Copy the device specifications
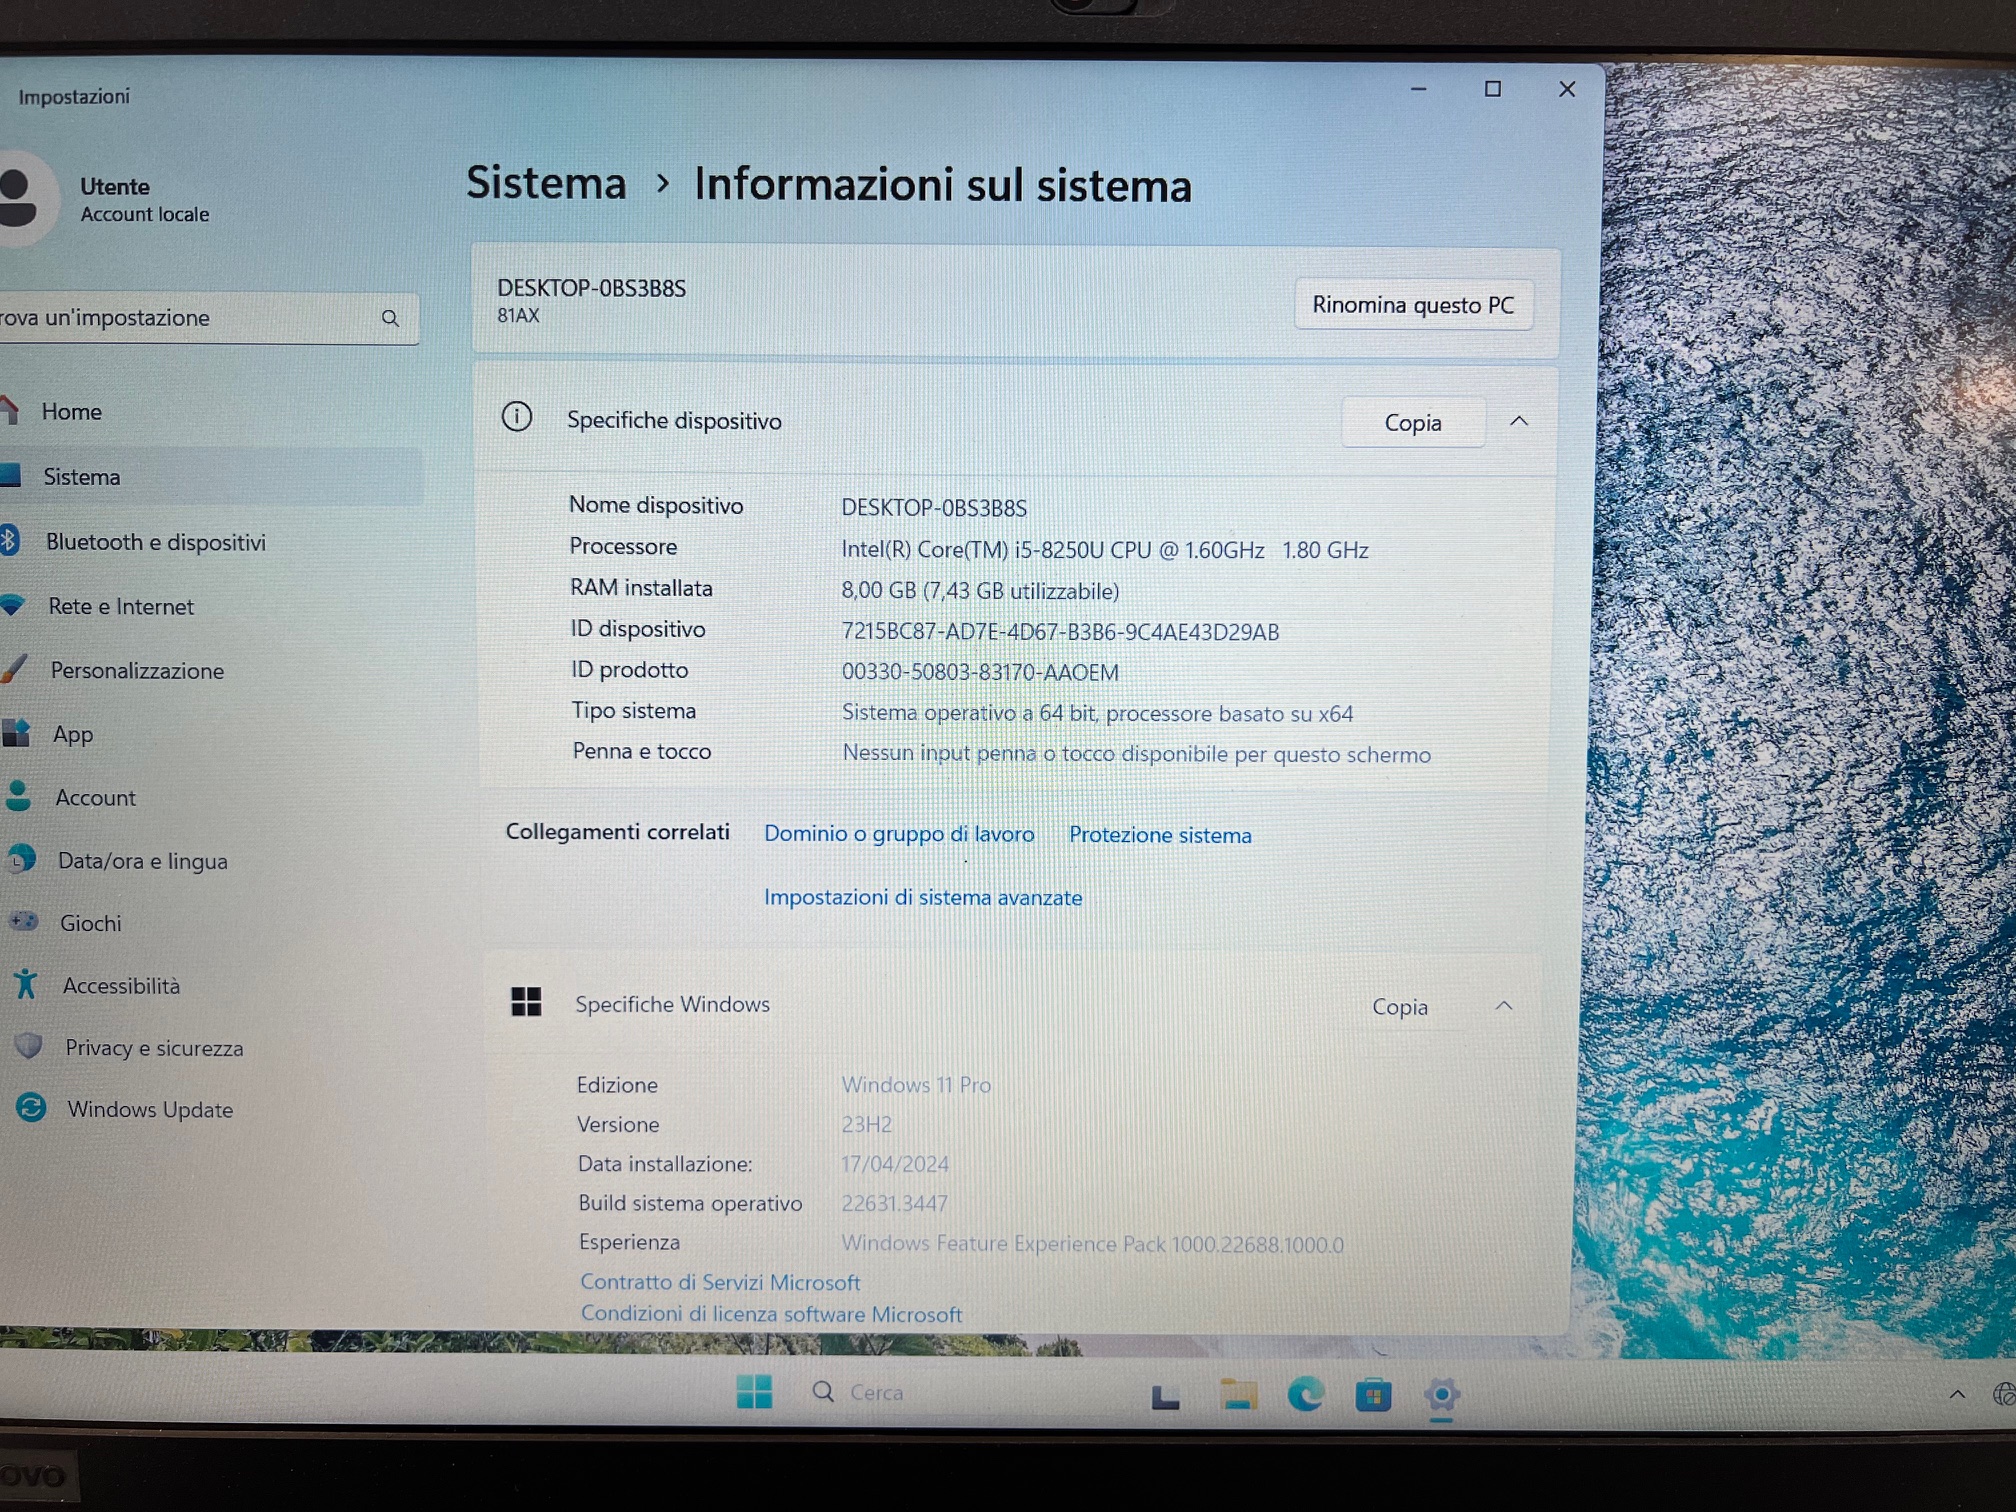Image resolution: width=2016 pixels, height=1512 pixels. [1412, 422]
